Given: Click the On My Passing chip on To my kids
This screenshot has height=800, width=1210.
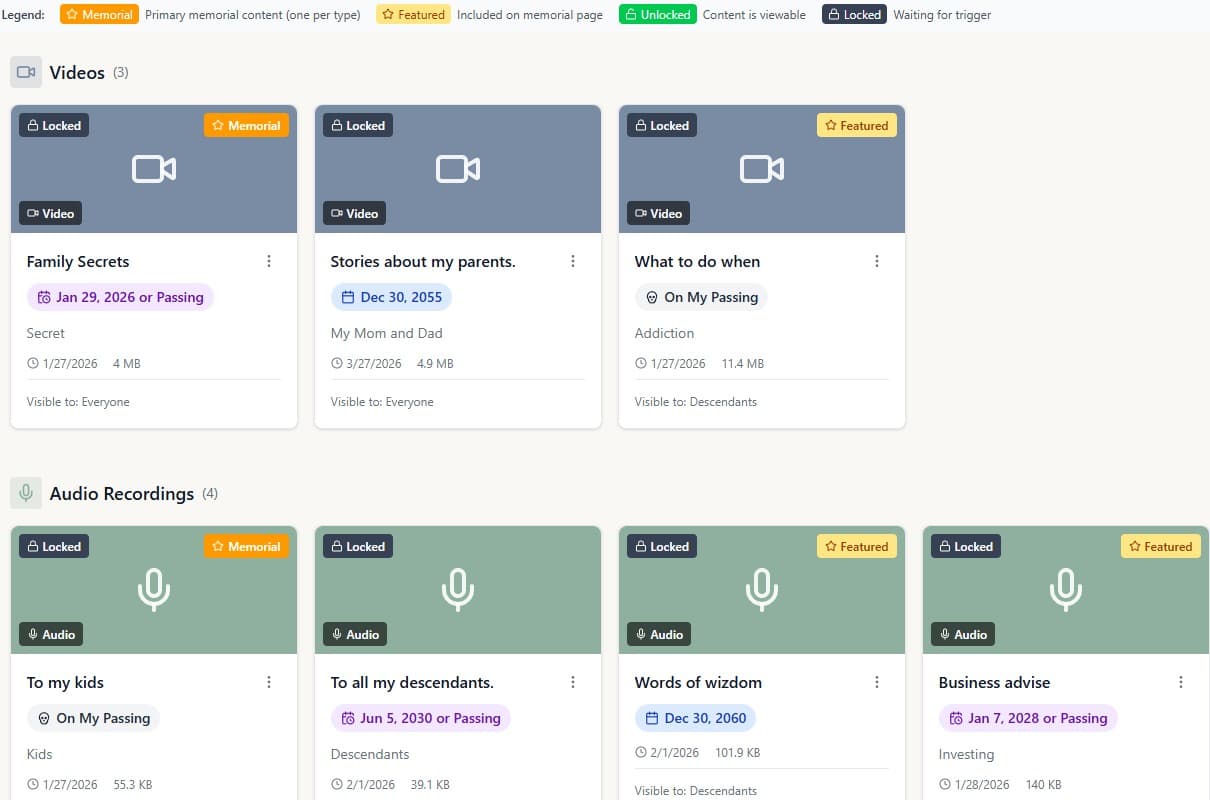Looking at the screenshot, I should pos(93,718).
